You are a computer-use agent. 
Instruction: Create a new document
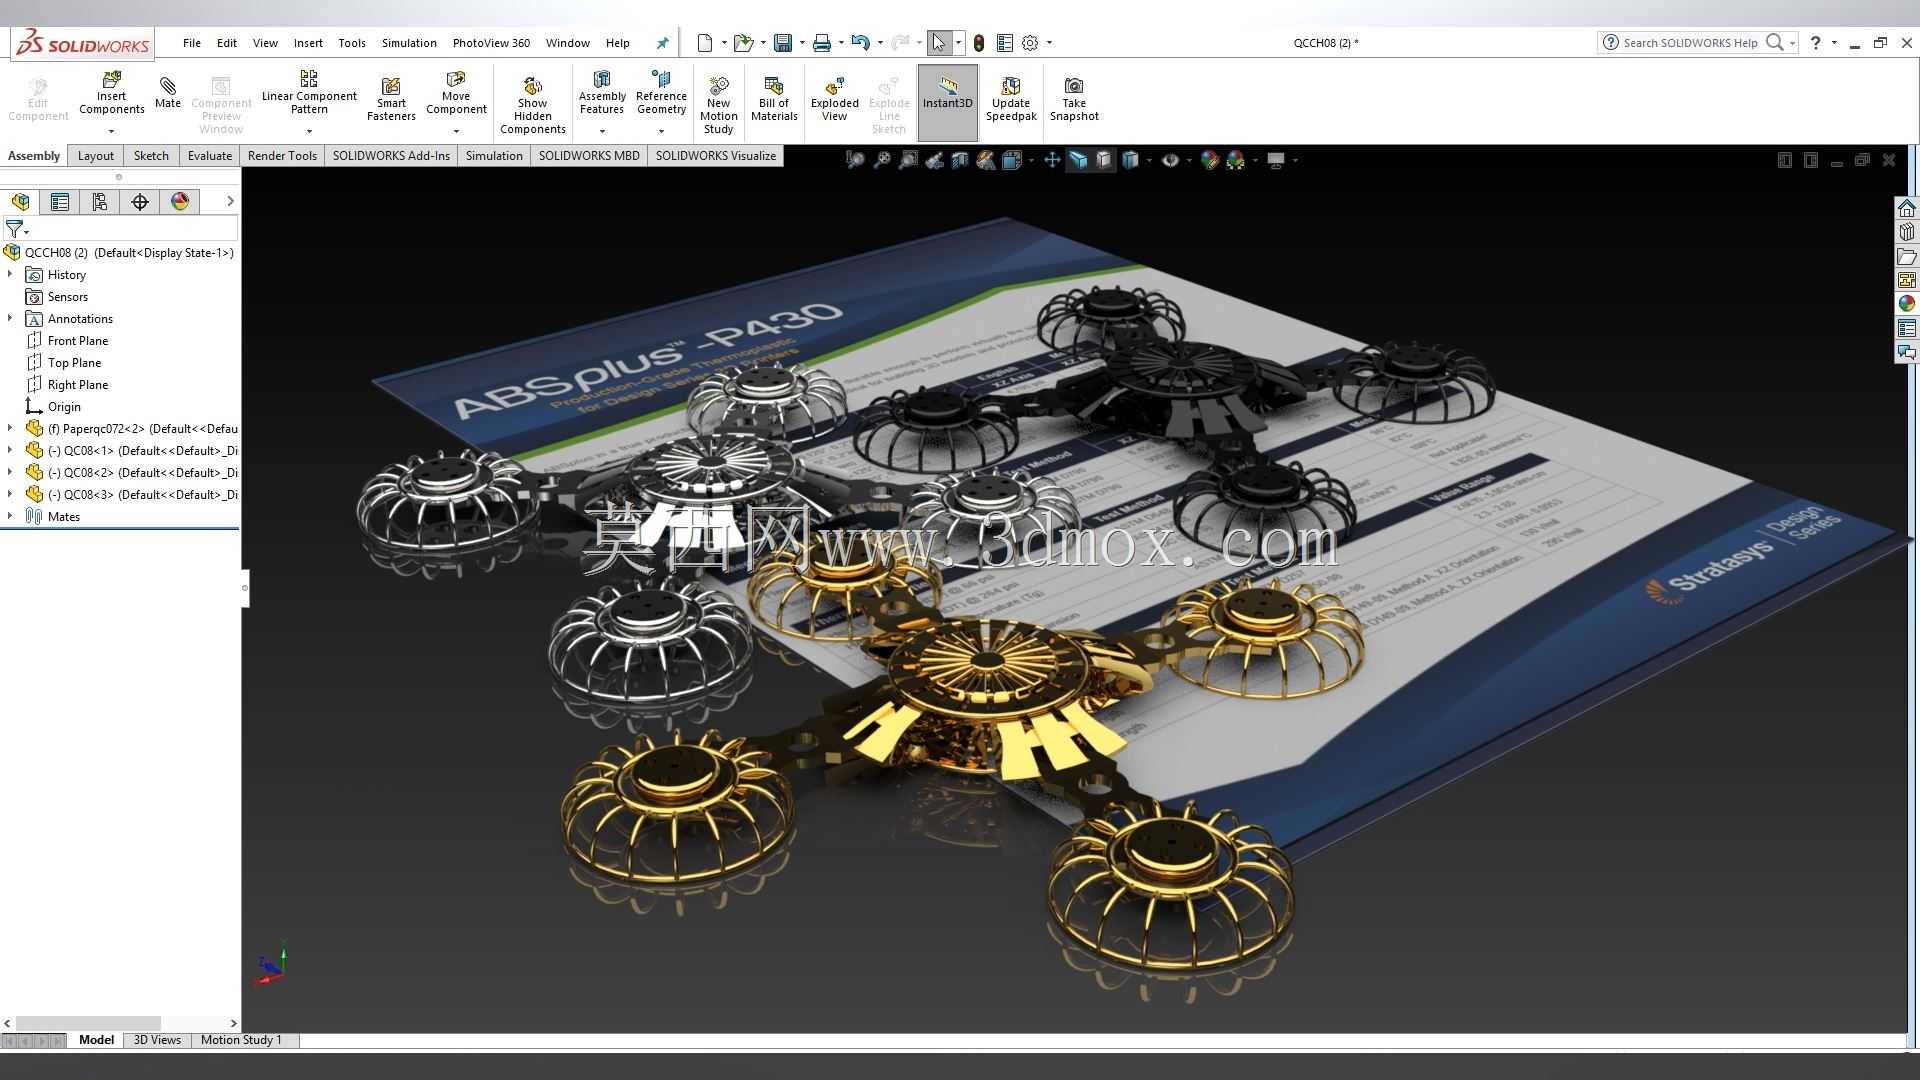point(705,43)
